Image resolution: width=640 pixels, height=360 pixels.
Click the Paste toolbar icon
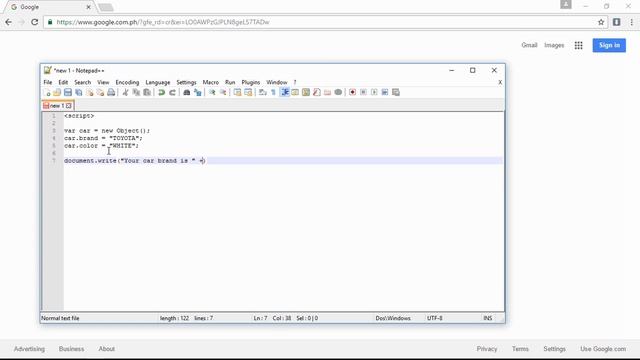[147, 93]
